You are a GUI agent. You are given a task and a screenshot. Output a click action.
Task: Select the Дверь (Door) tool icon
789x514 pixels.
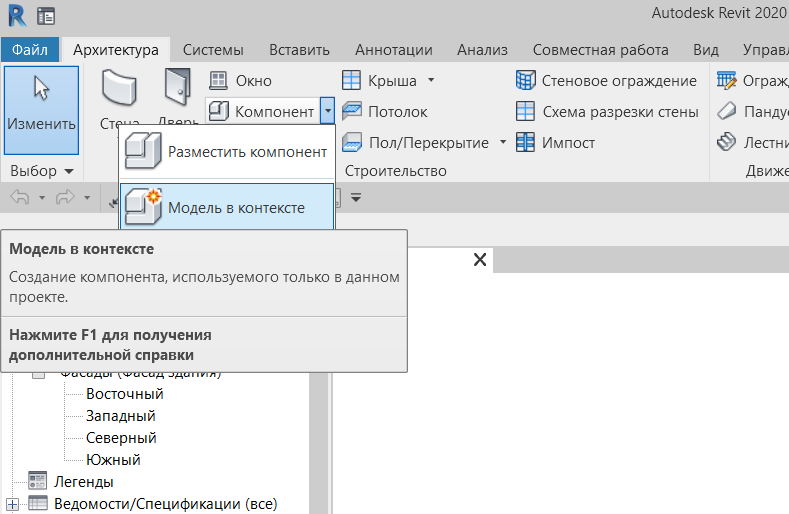[176, 90]
